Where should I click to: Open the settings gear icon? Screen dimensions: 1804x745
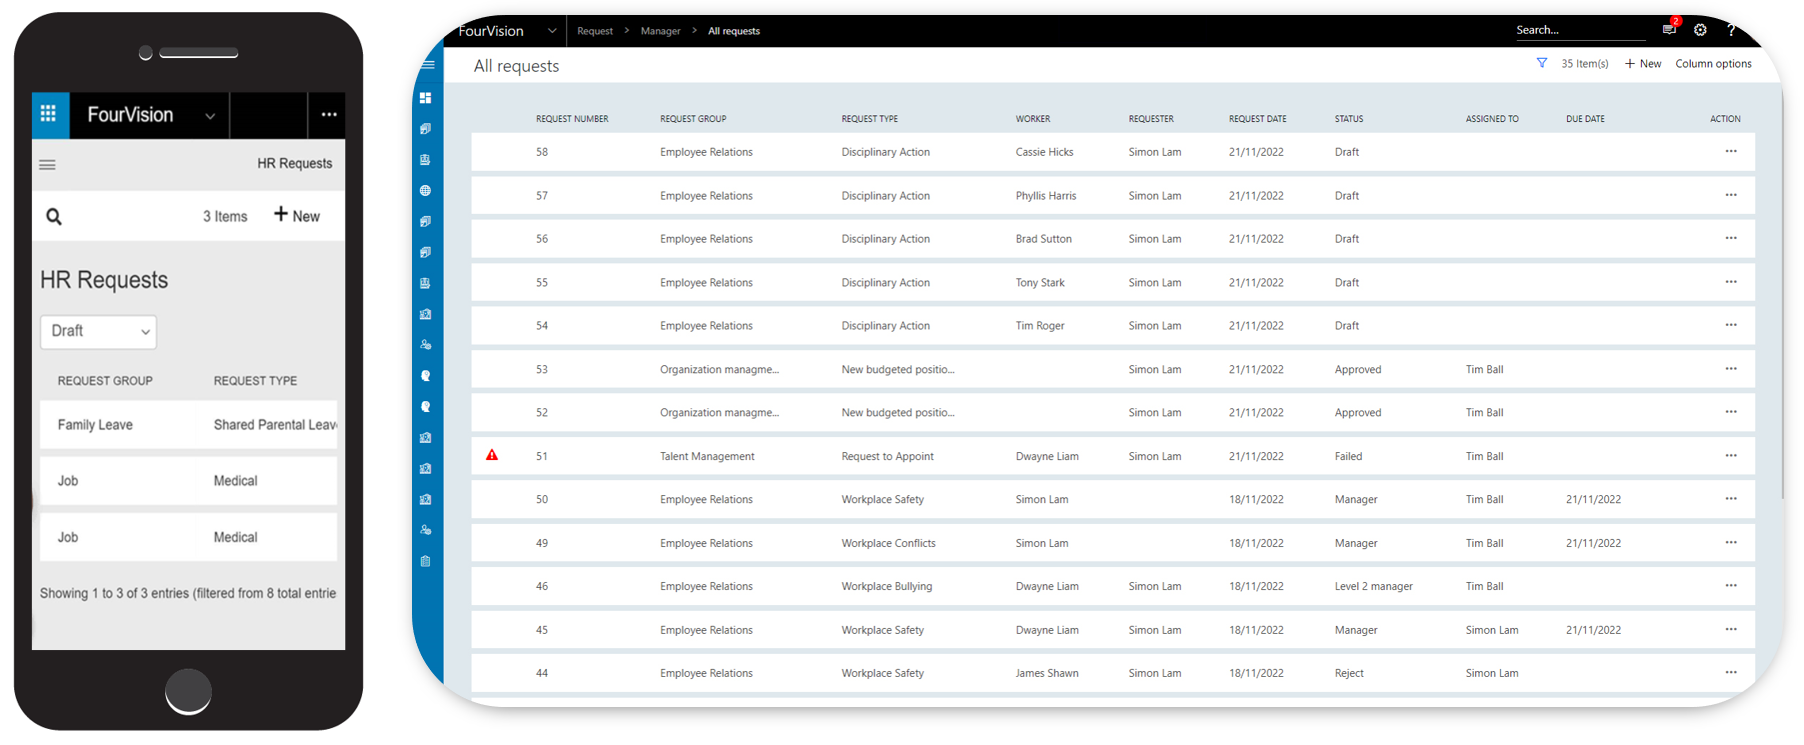tap(1700, 30)
